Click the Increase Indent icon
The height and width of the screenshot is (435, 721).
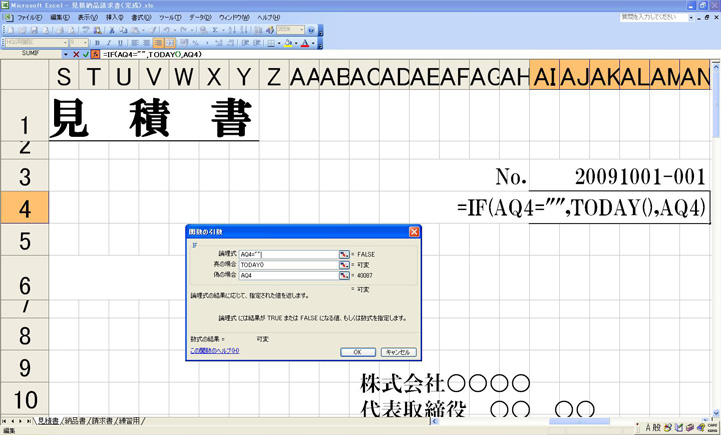pyautogui.click(x=256, y=43)
